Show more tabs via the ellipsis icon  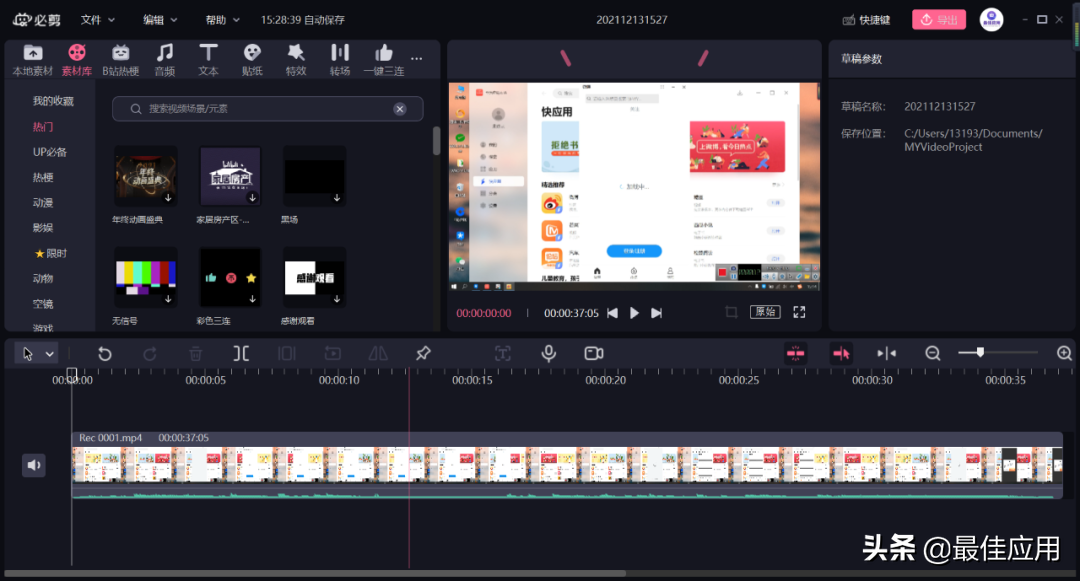coord(417,59)
